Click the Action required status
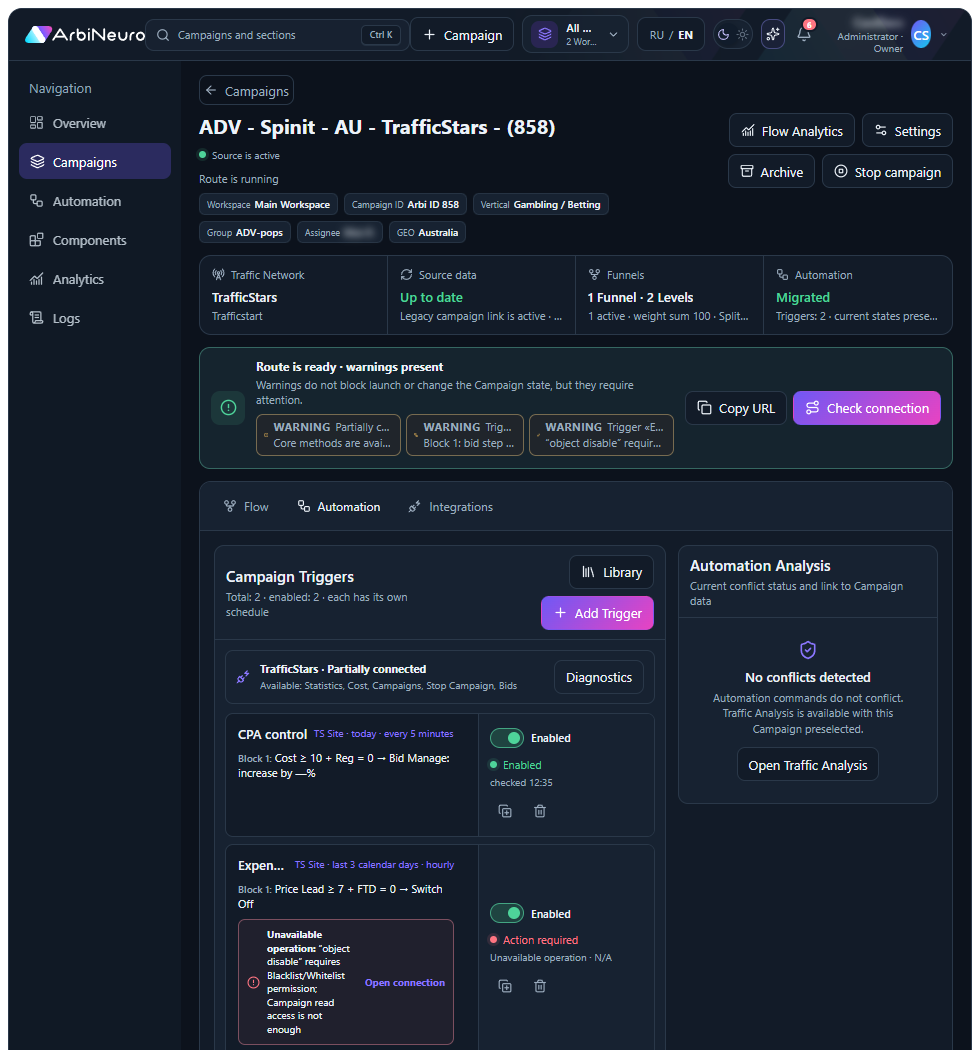This screenshot has height=1050, width=980. click(x=535, y=940)
